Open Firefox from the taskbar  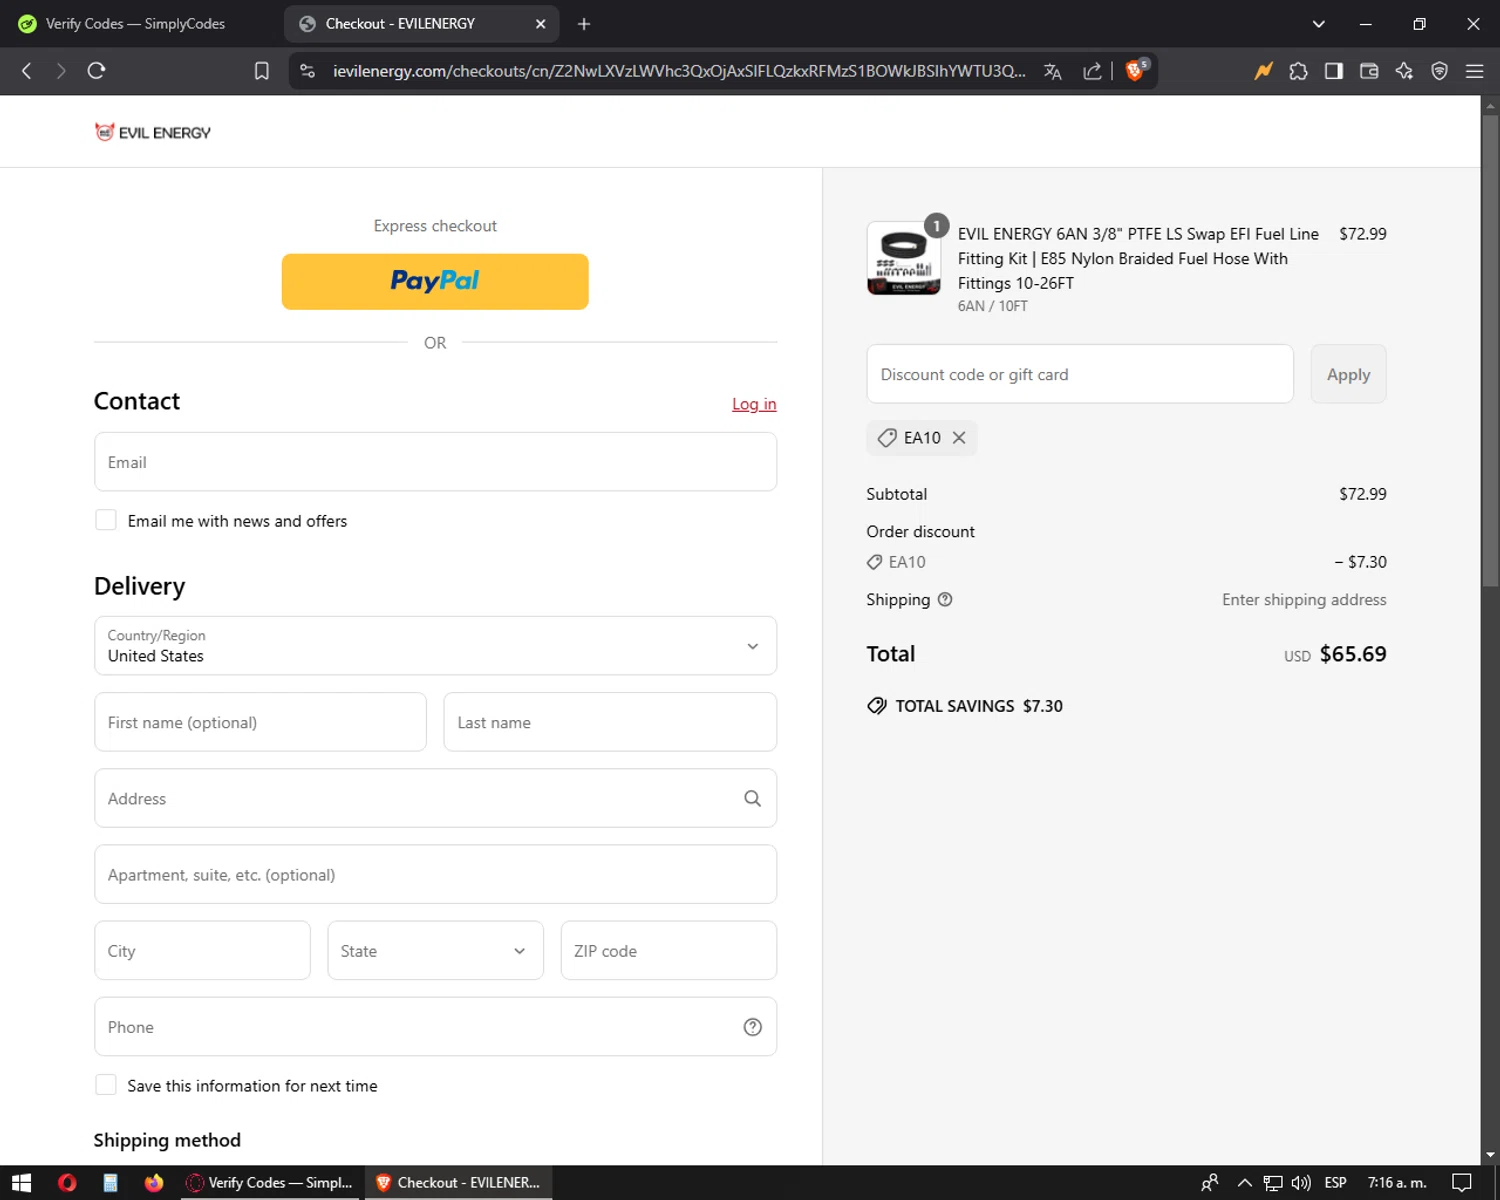153,1183
